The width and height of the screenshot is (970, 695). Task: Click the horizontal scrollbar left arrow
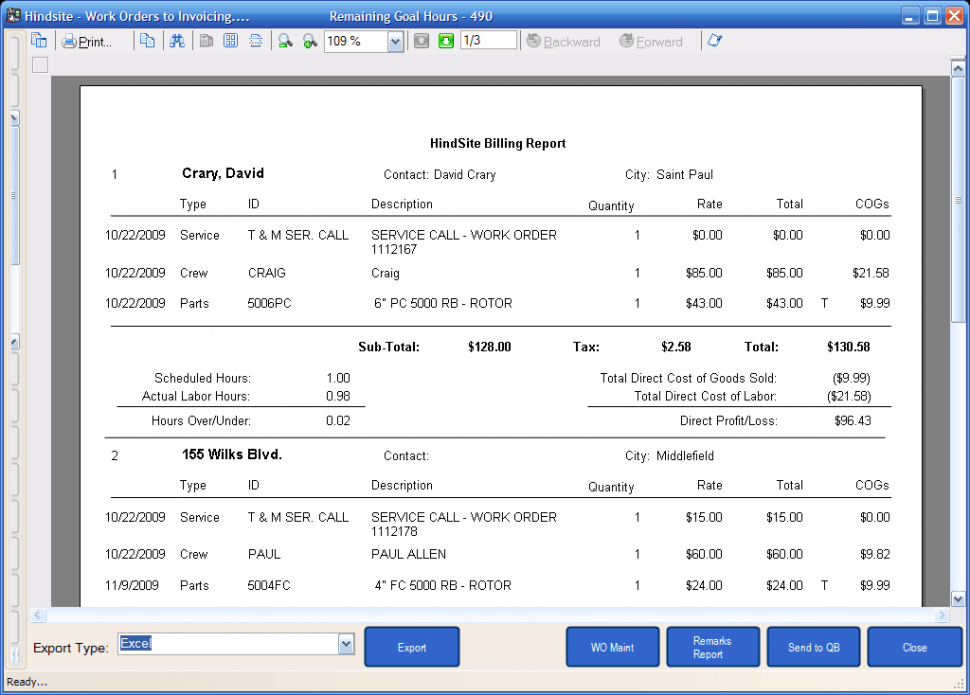38,615
